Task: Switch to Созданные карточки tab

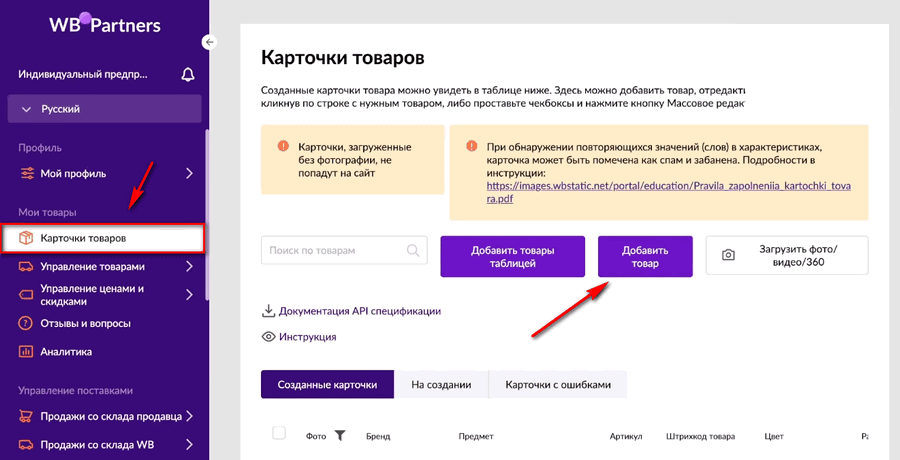Action: pos(327,385)
